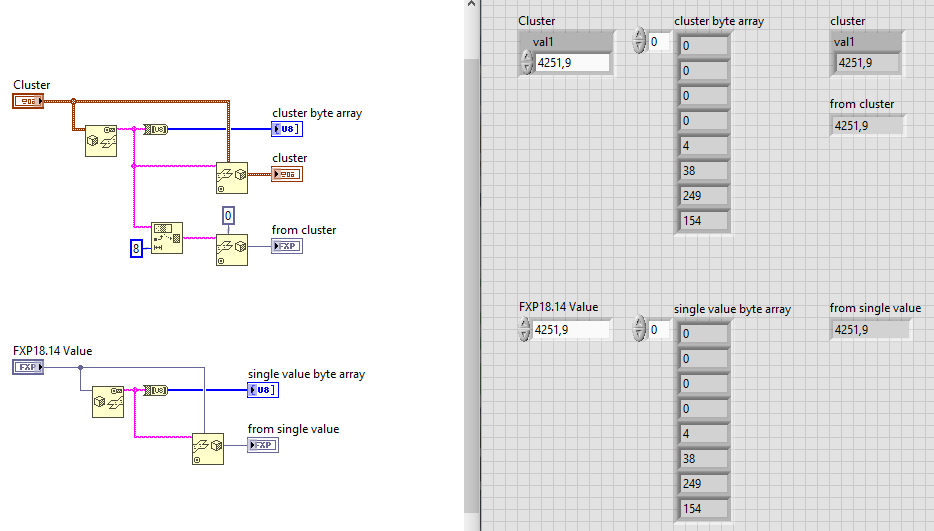Click the FXP18.14 Value front panel stepper
Viewport: 934px width, 531px height.
click(x=525, y=330)
